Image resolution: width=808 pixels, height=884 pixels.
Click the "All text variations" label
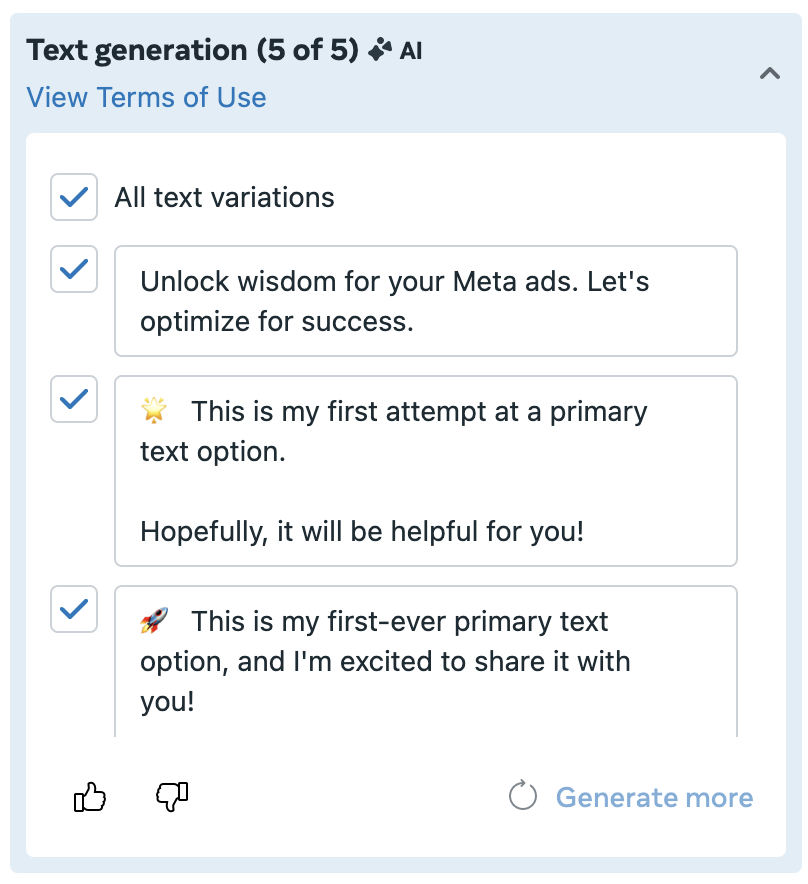click(x=224, y=197)
